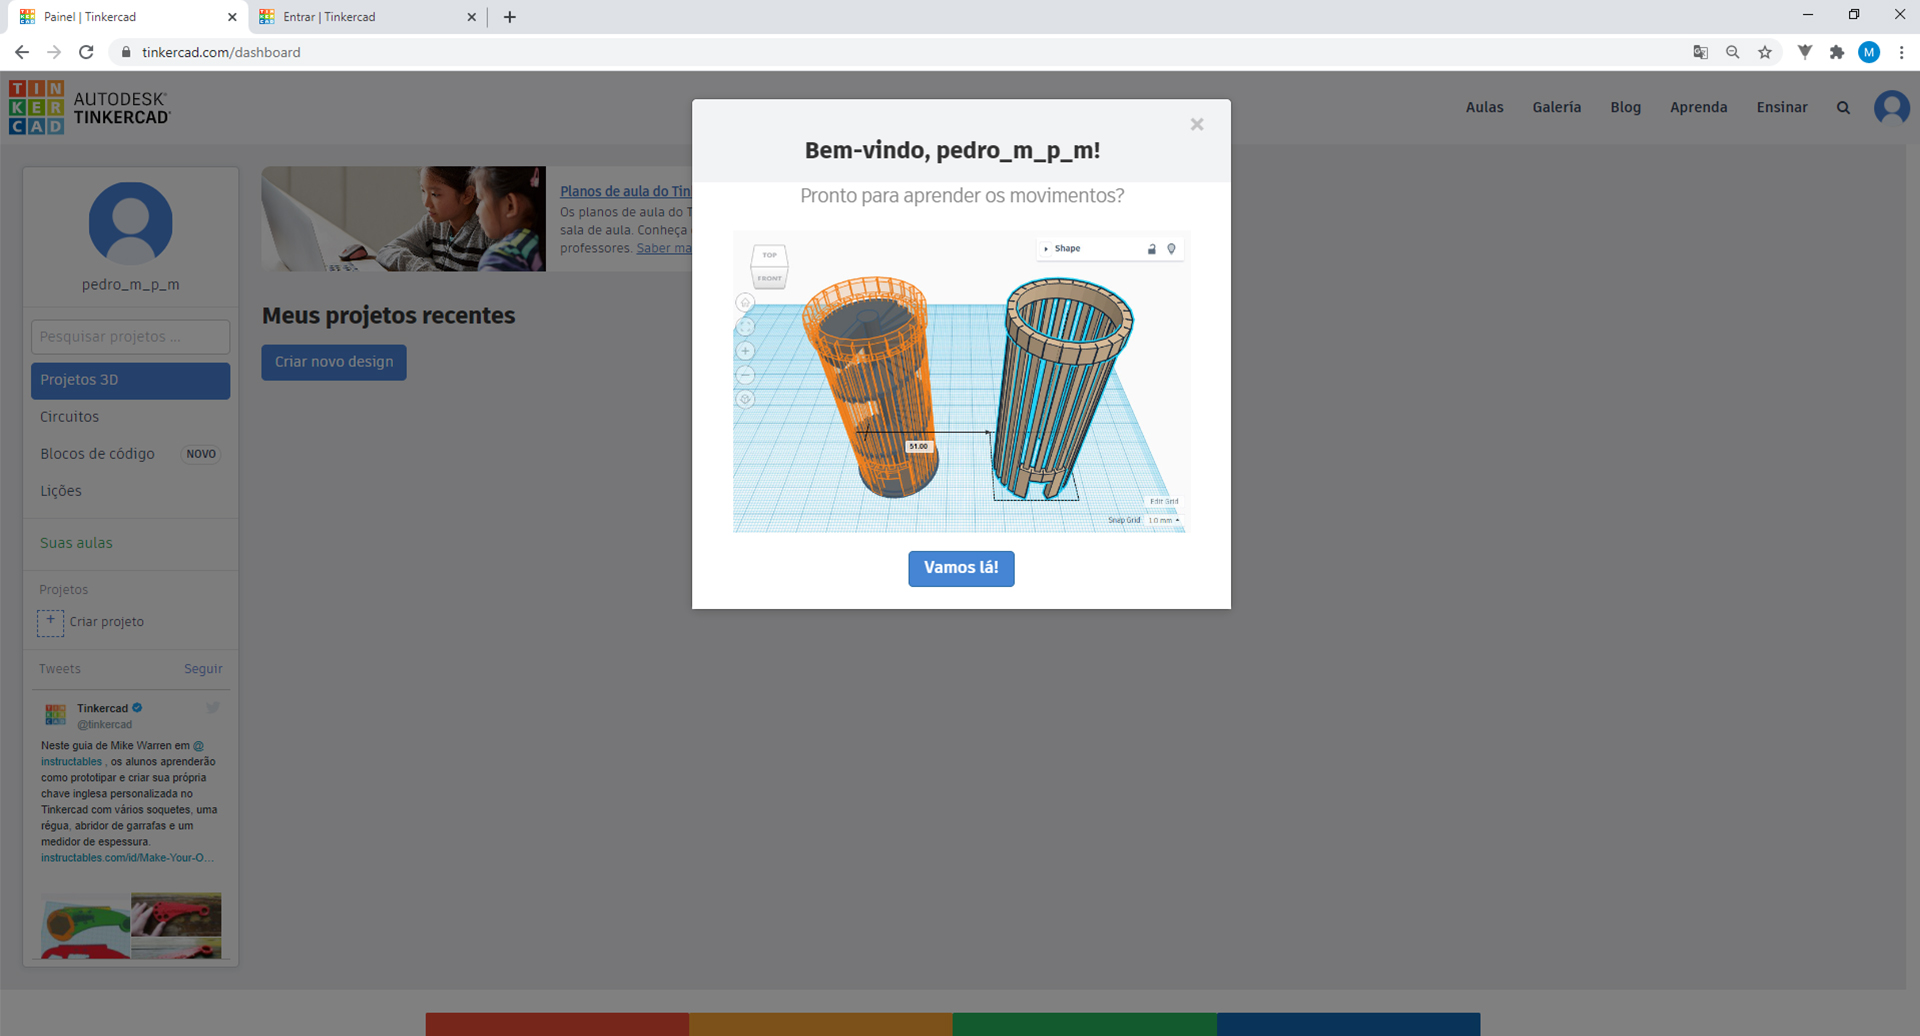The width and height of the screenshot is (1920, 1036).
Task: Click the site lock icon
Action: [x=126, y=52]
